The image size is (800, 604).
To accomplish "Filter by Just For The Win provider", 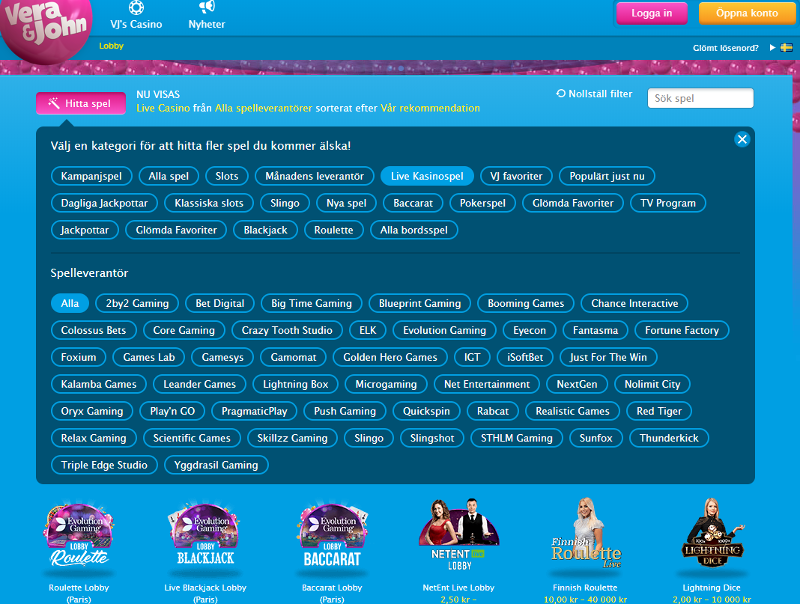I will point(608,357).
